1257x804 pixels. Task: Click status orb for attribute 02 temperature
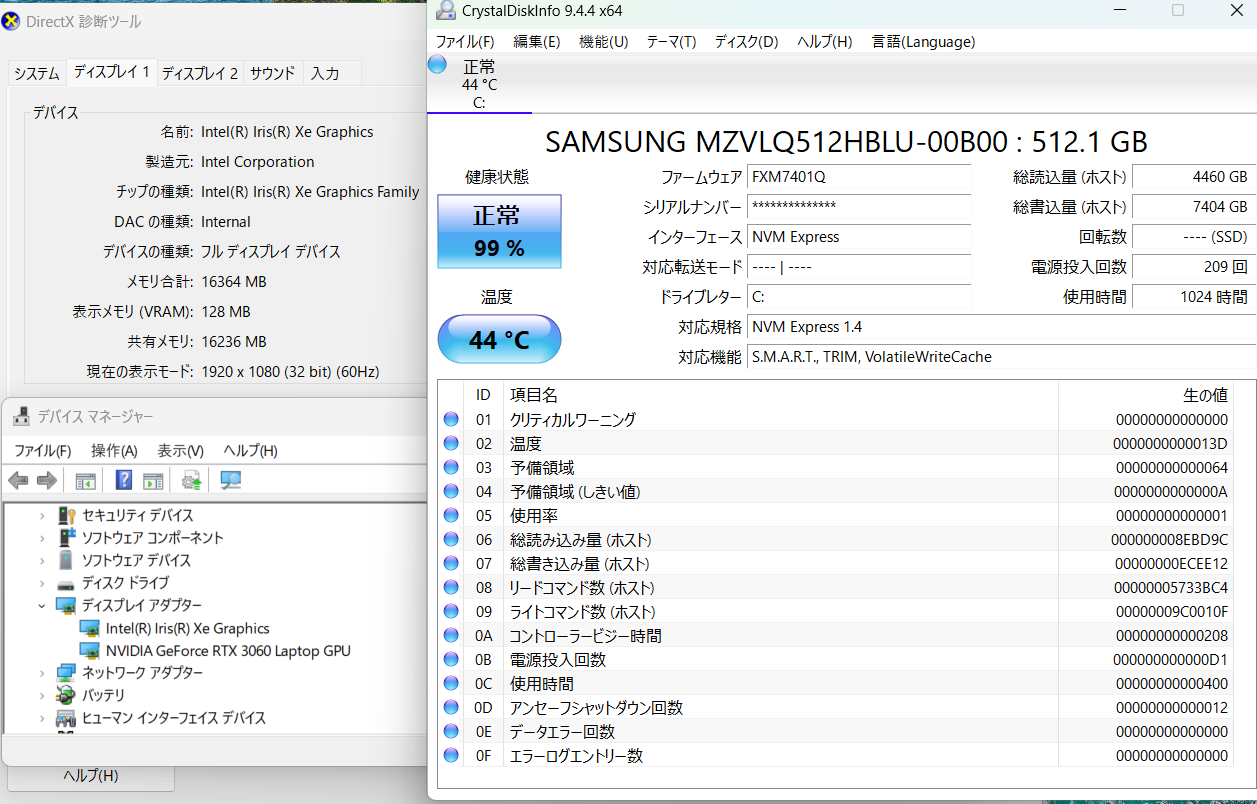[451, 444]
